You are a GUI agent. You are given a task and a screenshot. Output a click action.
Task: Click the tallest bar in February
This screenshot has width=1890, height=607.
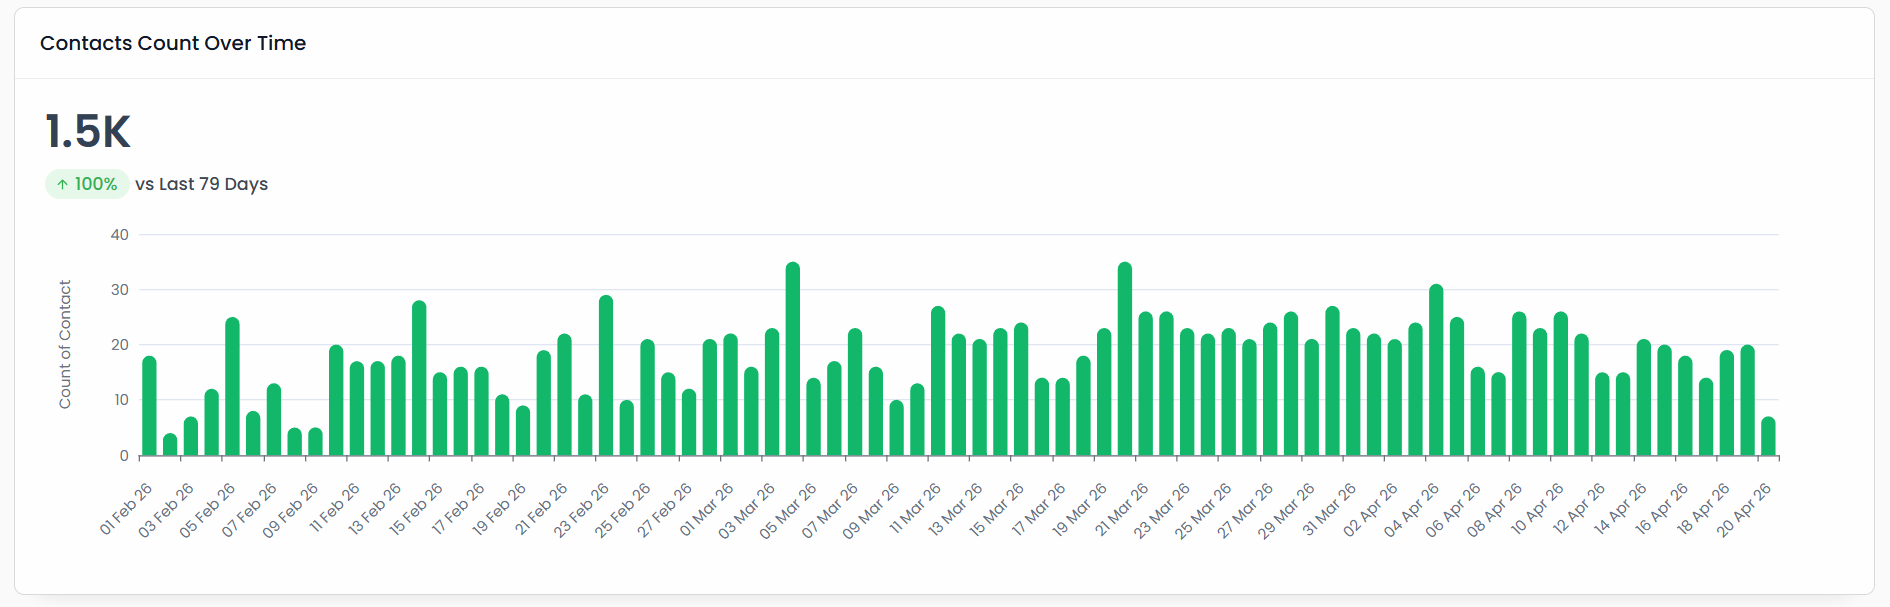click(x=606, y=376)
